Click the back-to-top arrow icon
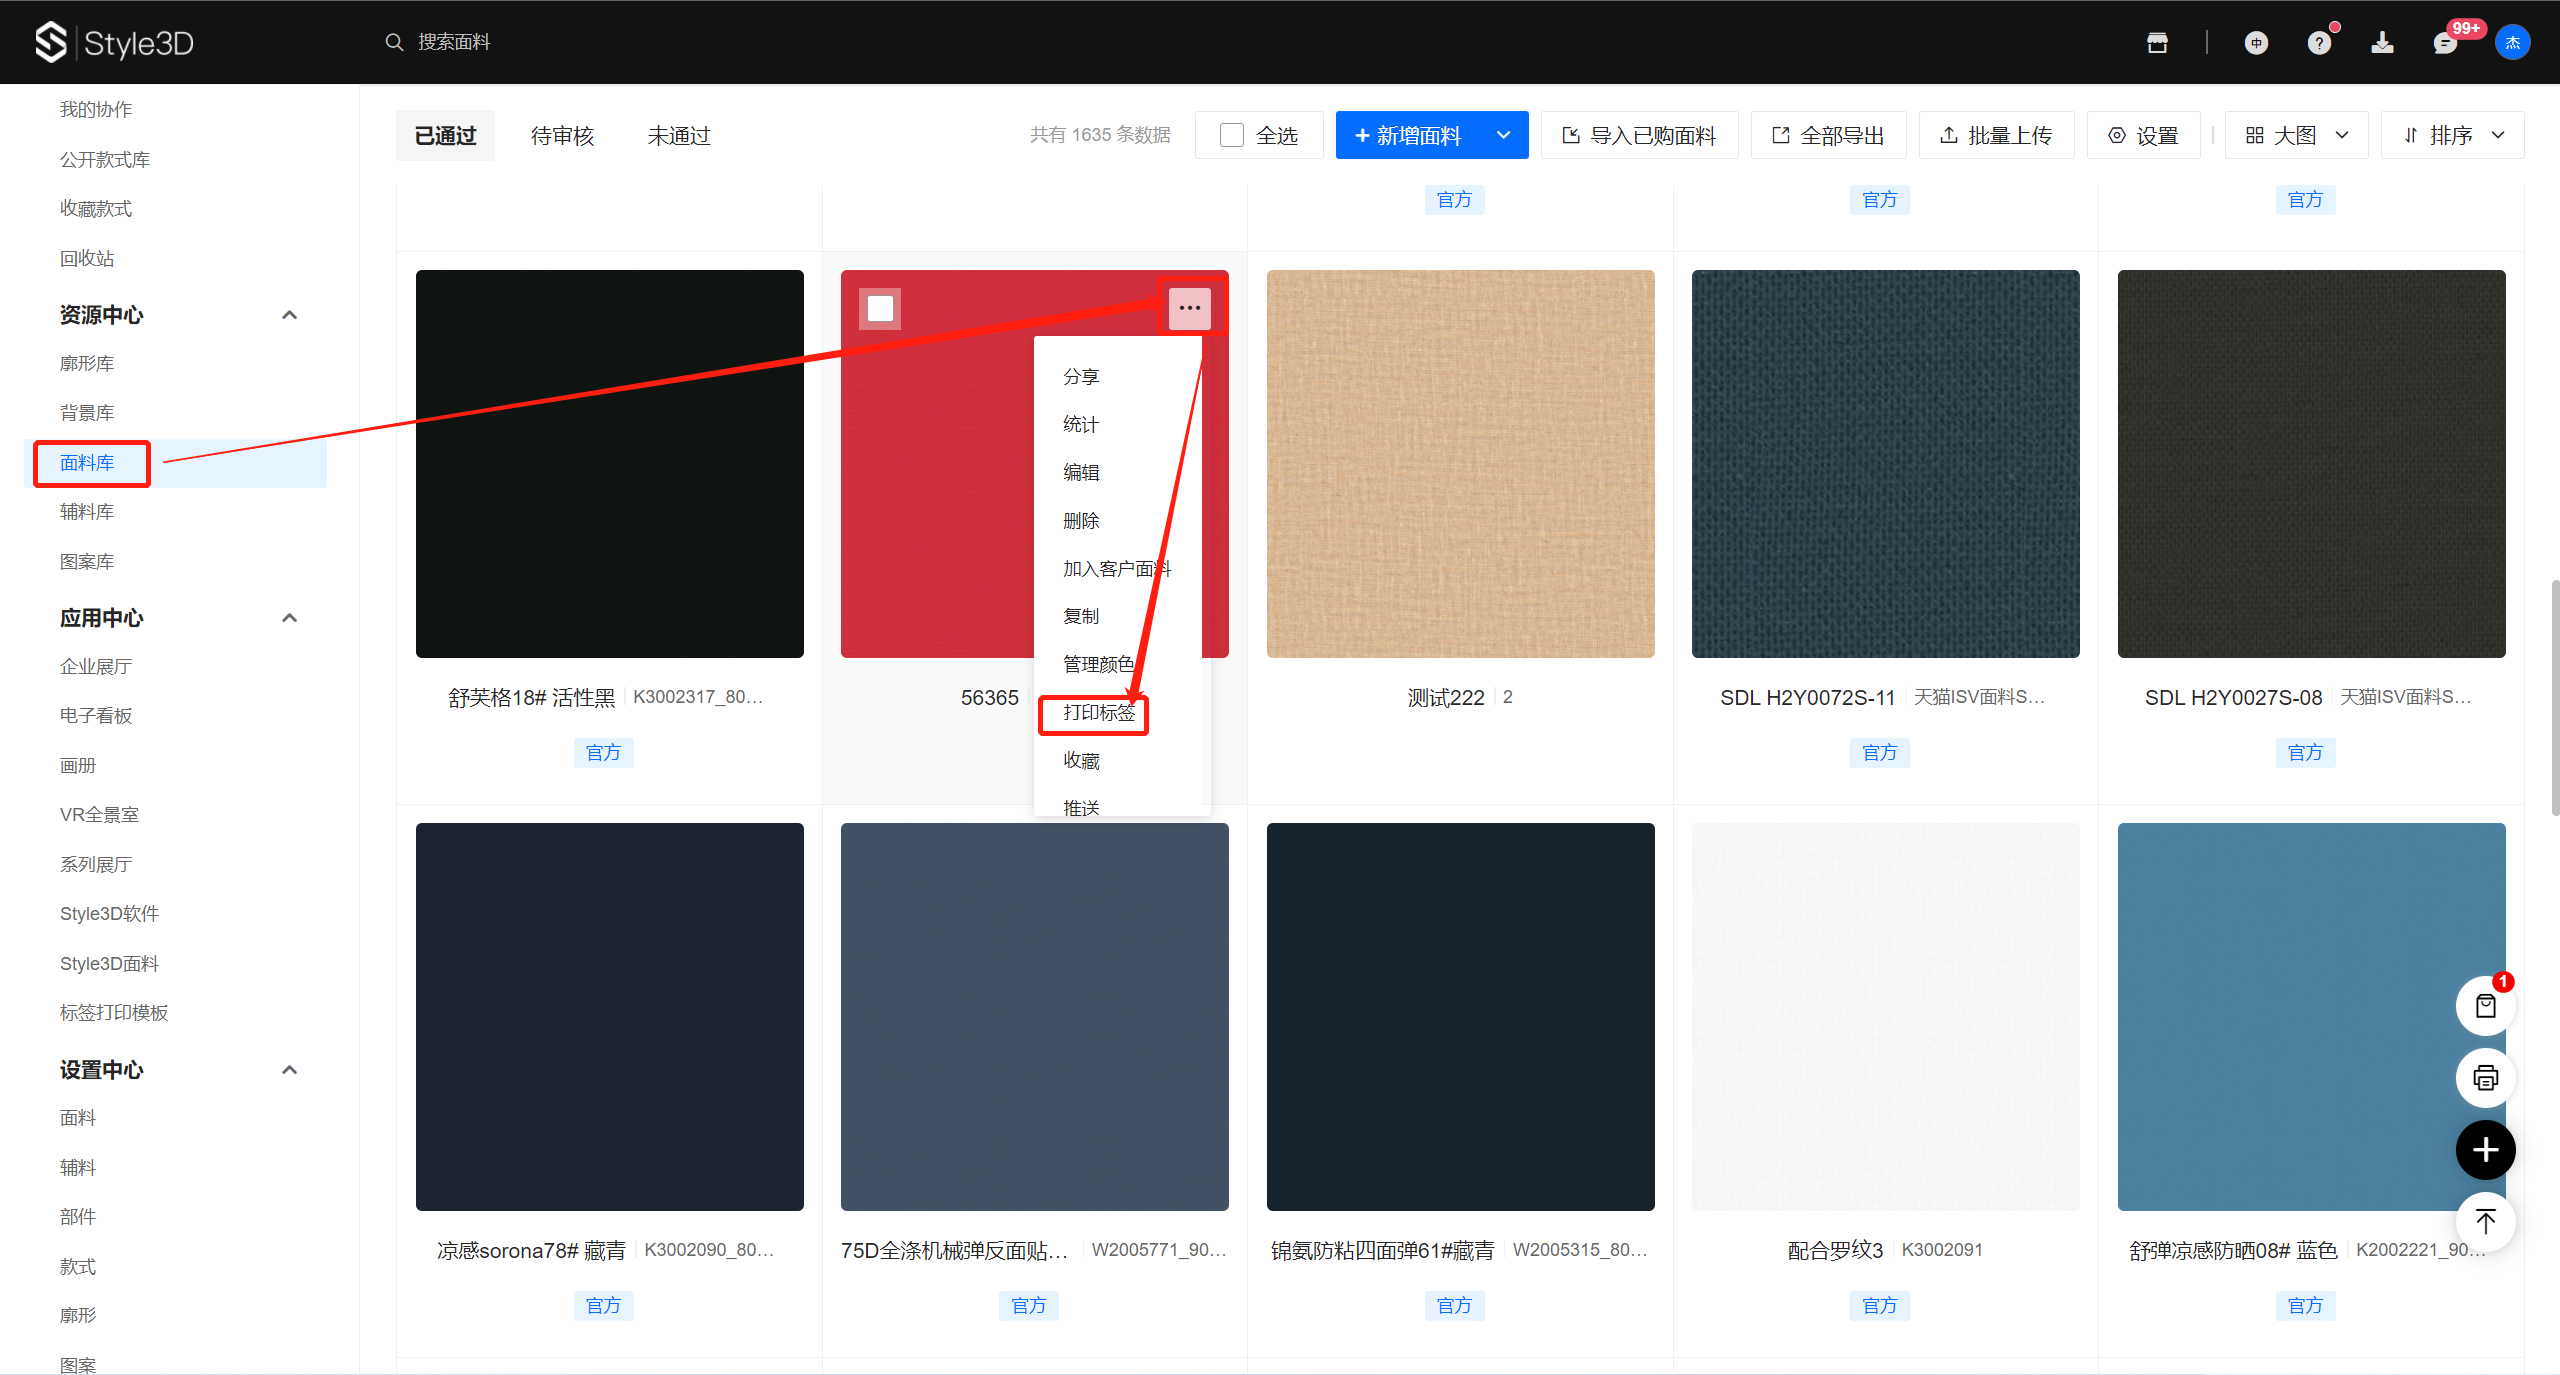The height and width of the screenshot is (1375, 2560). tap(2485, 1221)
